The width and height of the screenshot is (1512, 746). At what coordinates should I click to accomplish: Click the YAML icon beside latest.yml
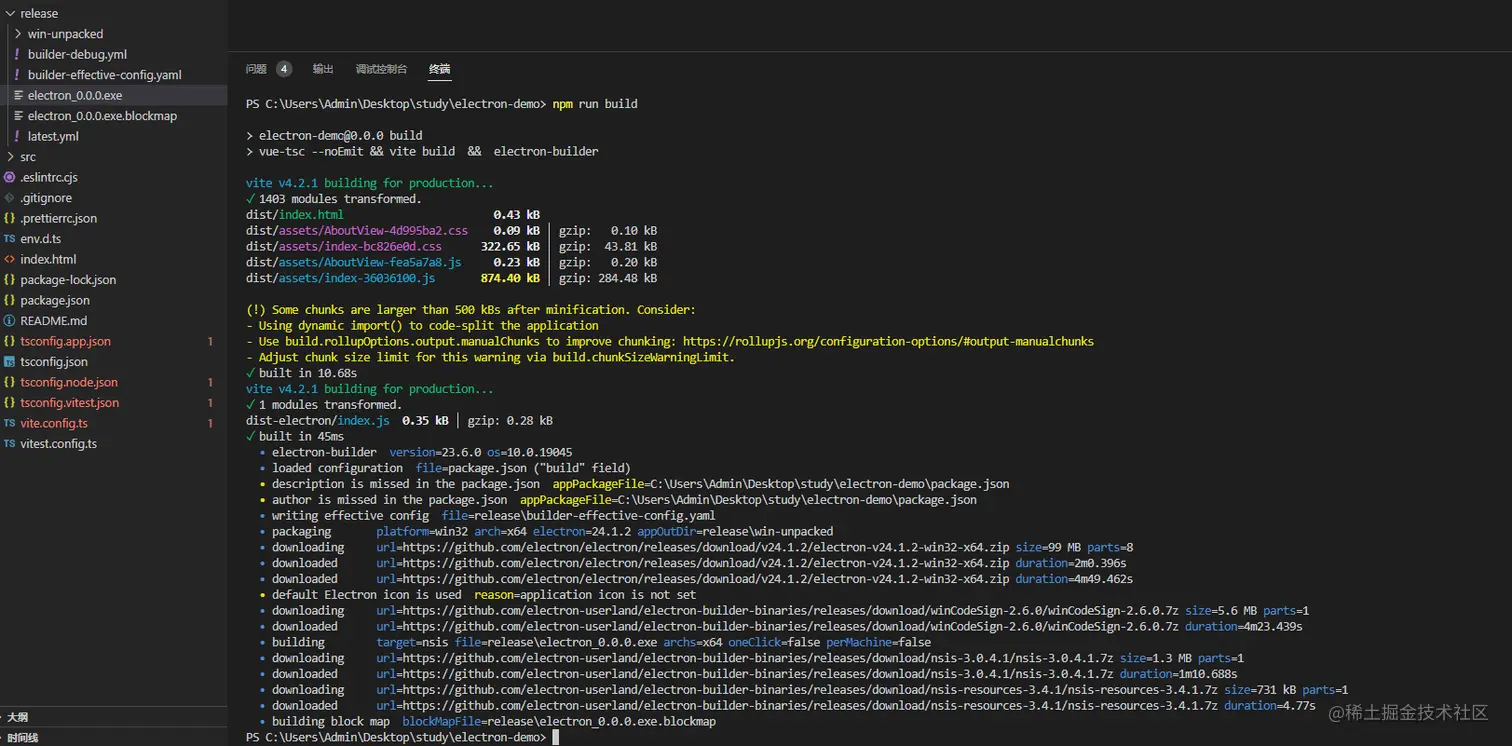point(17,136)
